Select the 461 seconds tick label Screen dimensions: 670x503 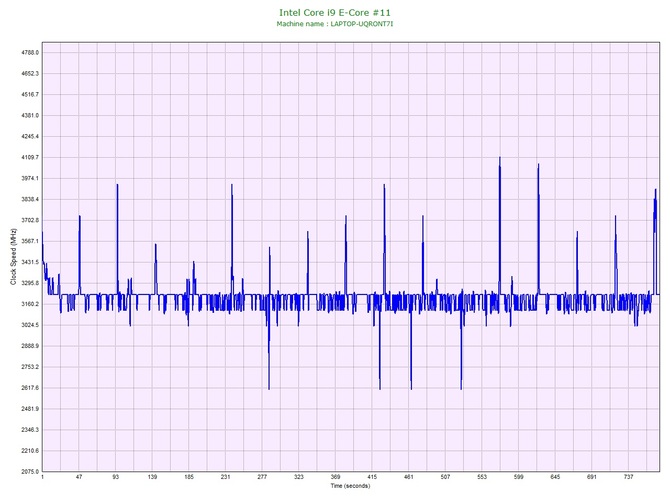coord(409,477)
